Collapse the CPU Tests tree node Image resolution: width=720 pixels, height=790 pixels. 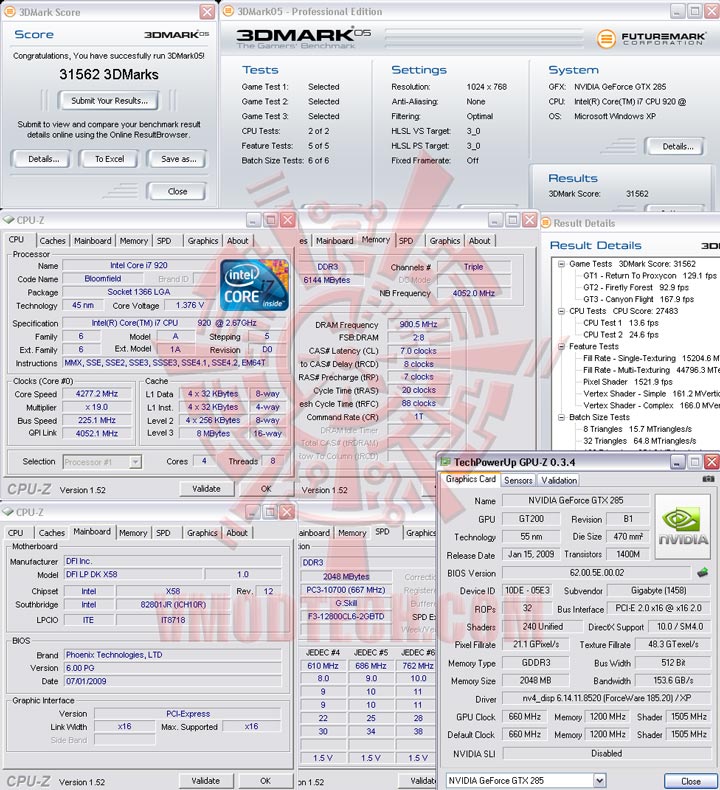(561, 311)
